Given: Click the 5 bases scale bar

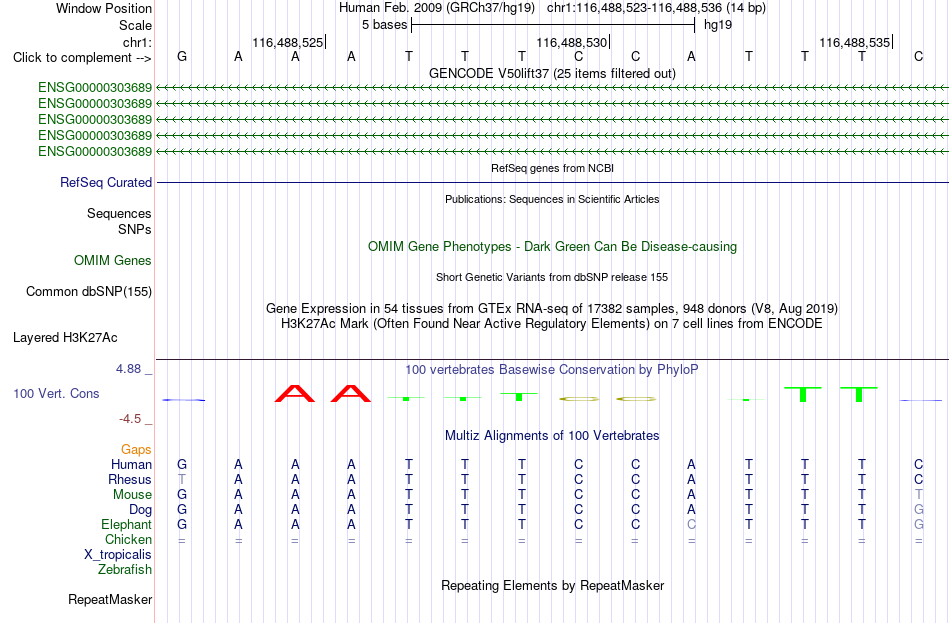Looking at the screenshot, I should 553,25.
